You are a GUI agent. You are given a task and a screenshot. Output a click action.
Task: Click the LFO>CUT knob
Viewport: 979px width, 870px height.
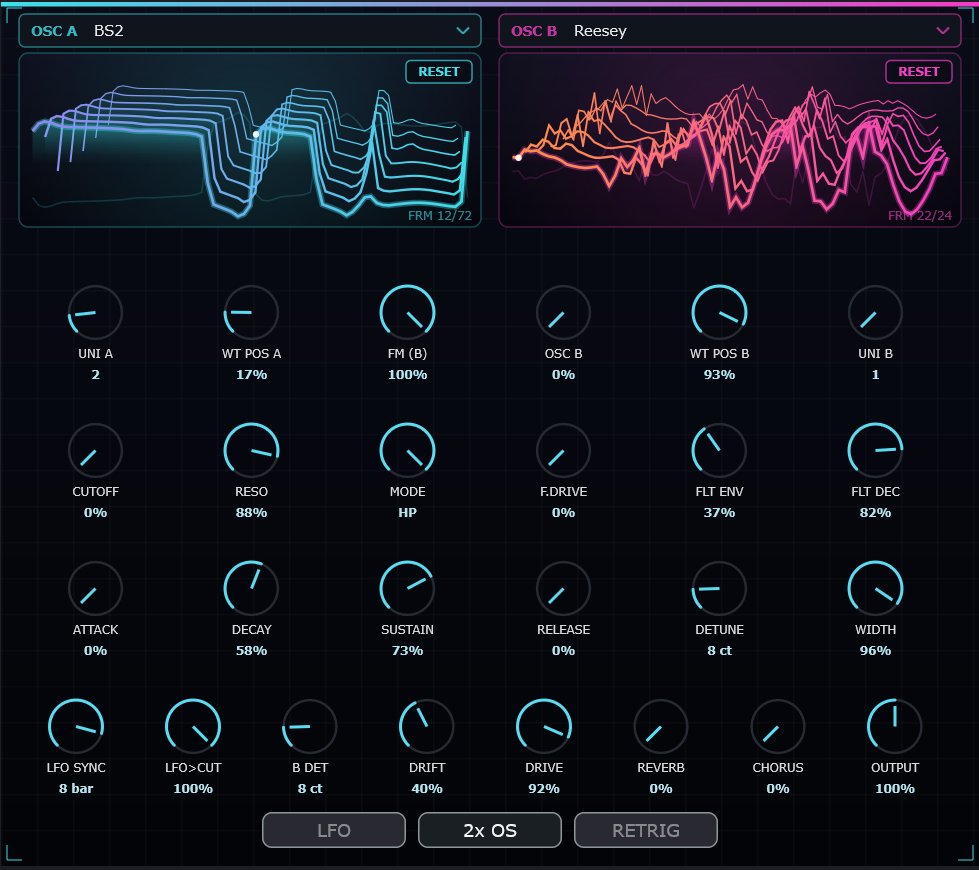[193, 727]
